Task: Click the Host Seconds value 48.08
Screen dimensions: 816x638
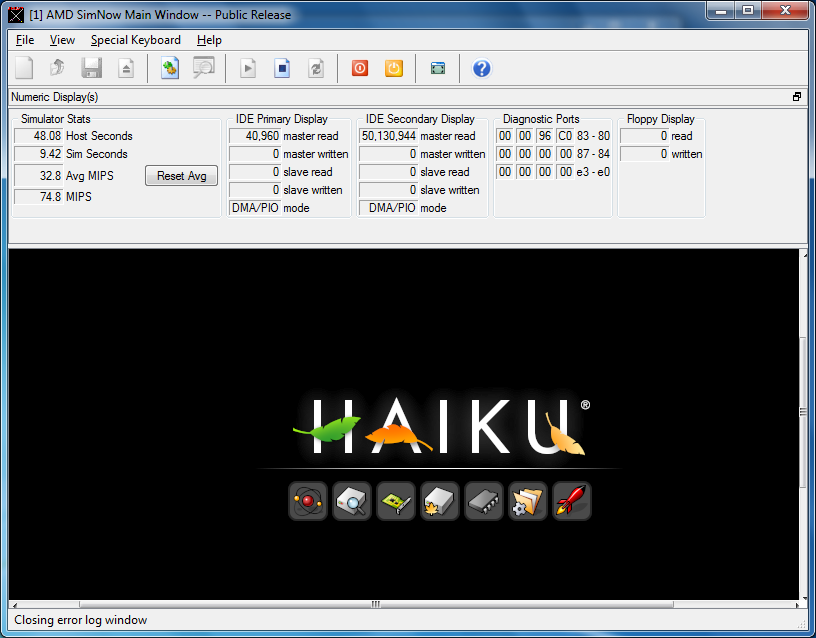Action: (39, 136)
